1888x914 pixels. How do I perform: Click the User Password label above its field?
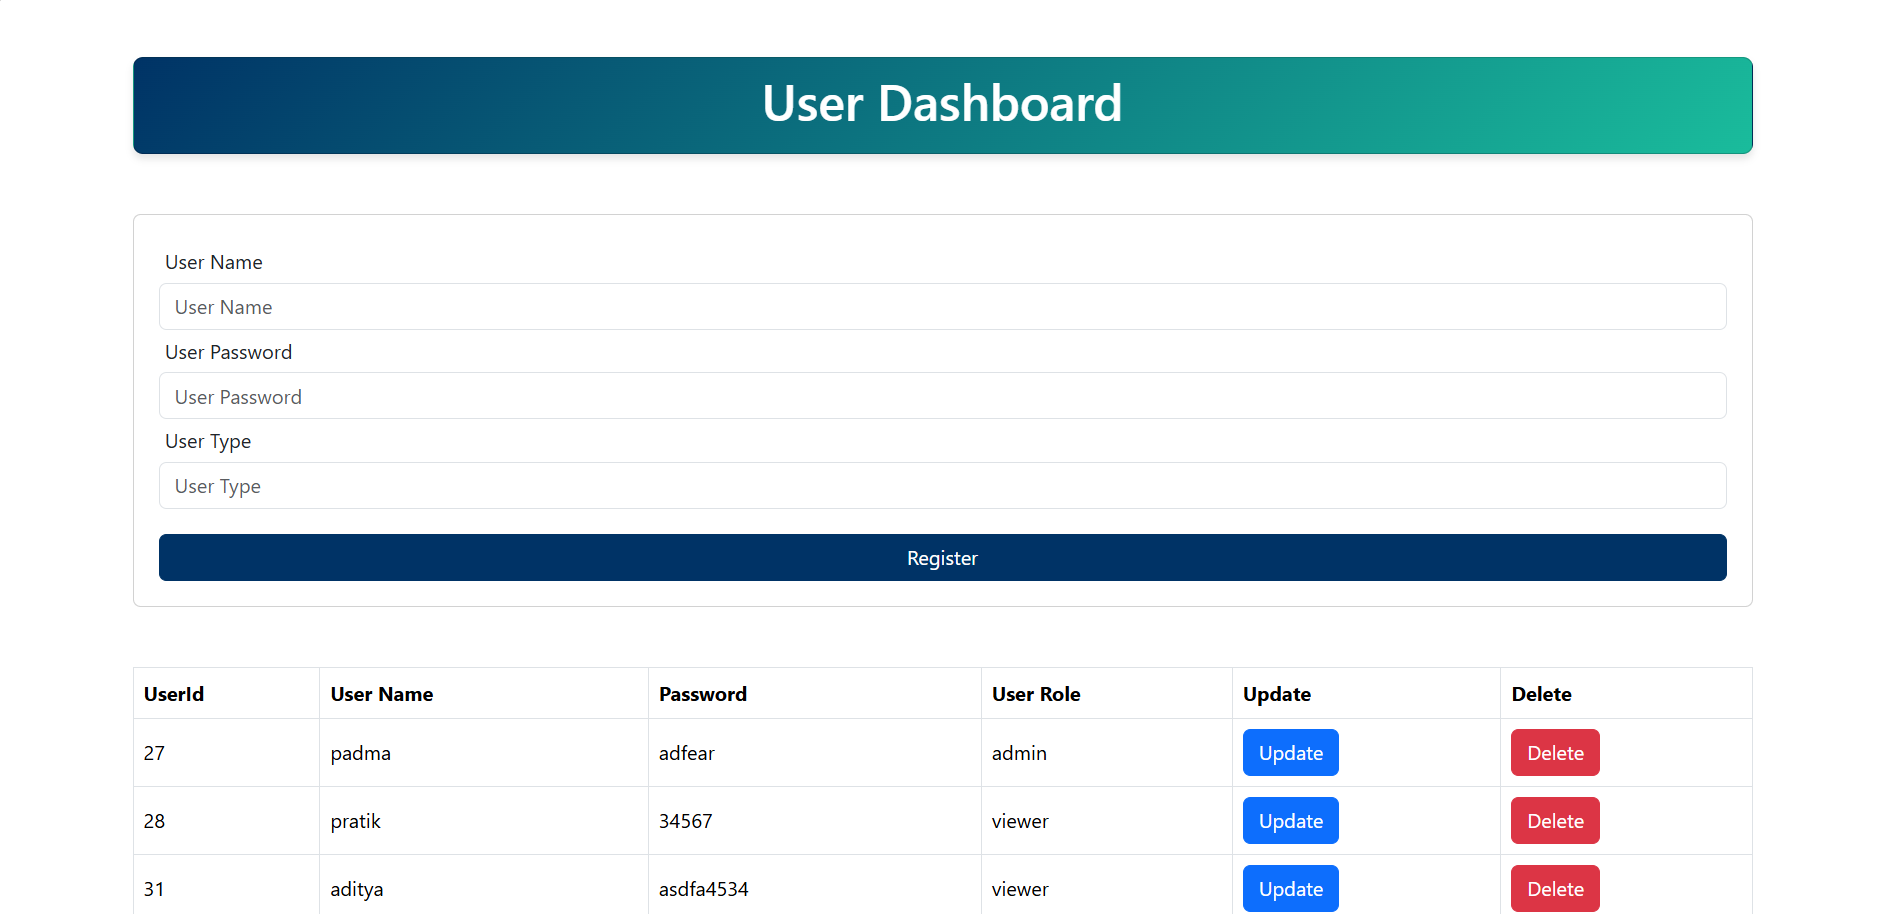pyautogui.click(x=228, y=352)
